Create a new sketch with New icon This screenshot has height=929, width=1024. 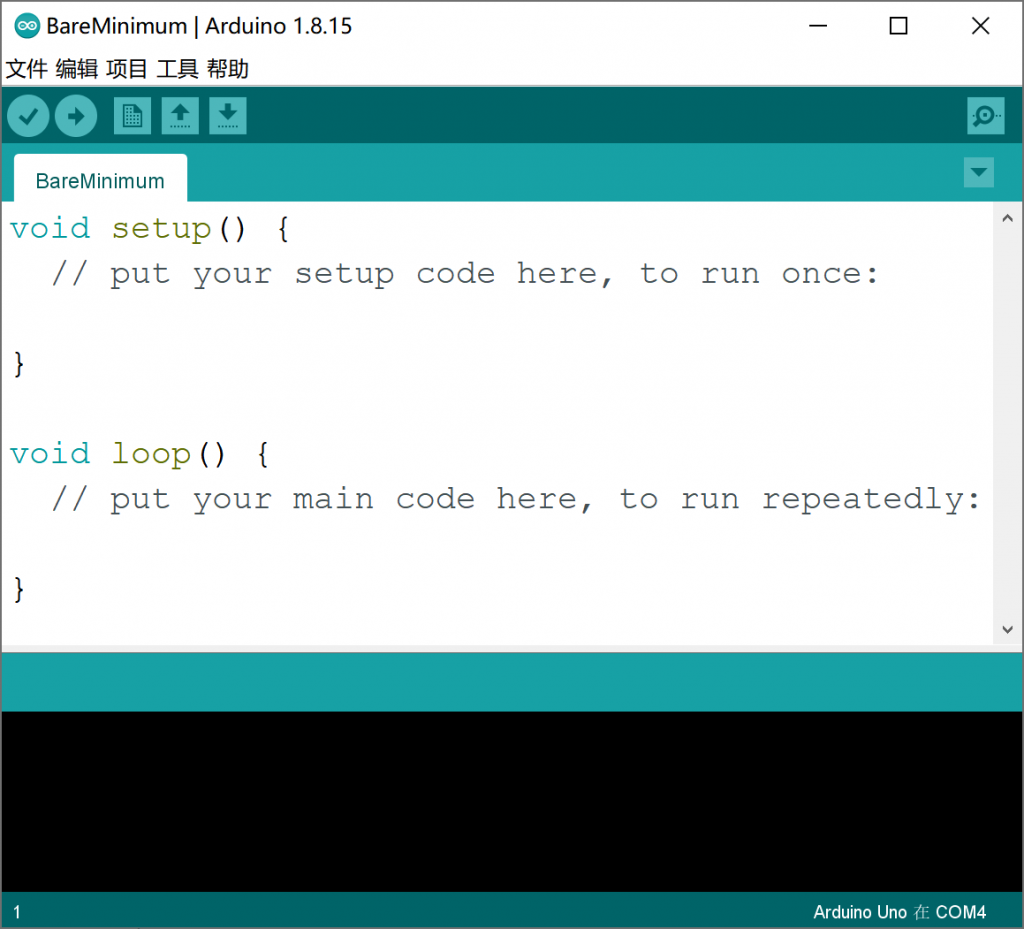pos(131,116)
